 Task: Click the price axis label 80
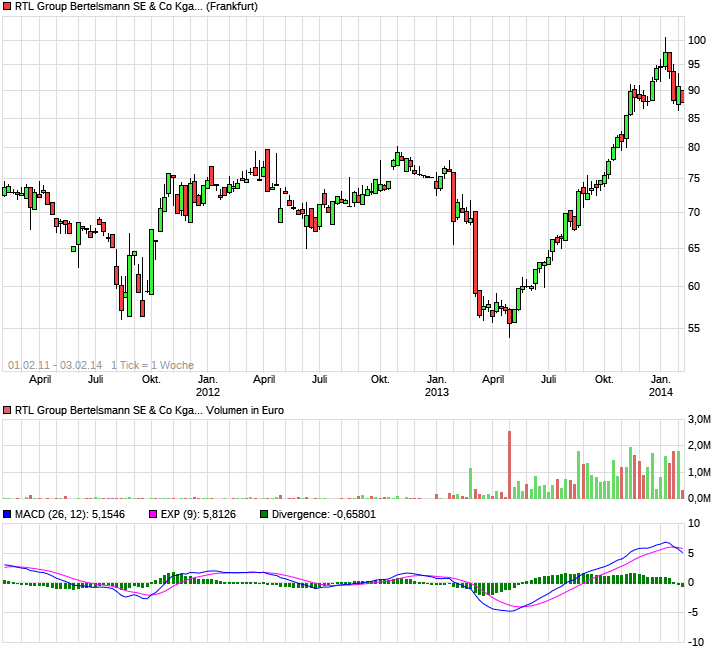694,147
